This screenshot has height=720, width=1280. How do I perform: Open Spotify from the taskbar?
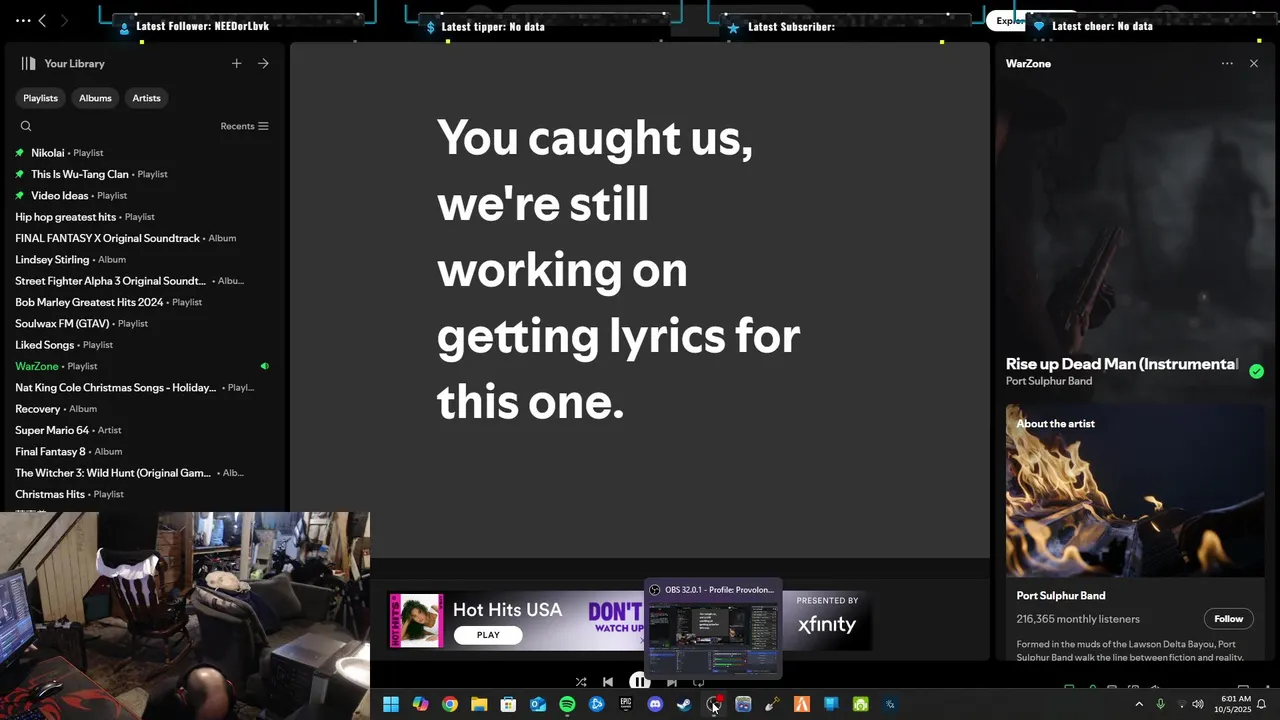[567, 704]
